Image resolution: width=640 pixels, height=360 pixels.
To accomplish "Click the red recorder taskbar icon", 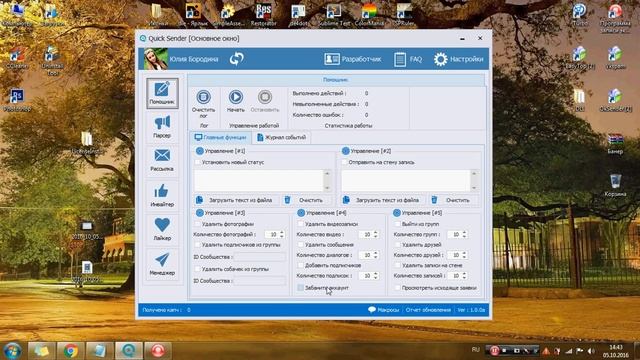I will coord(158,351).
